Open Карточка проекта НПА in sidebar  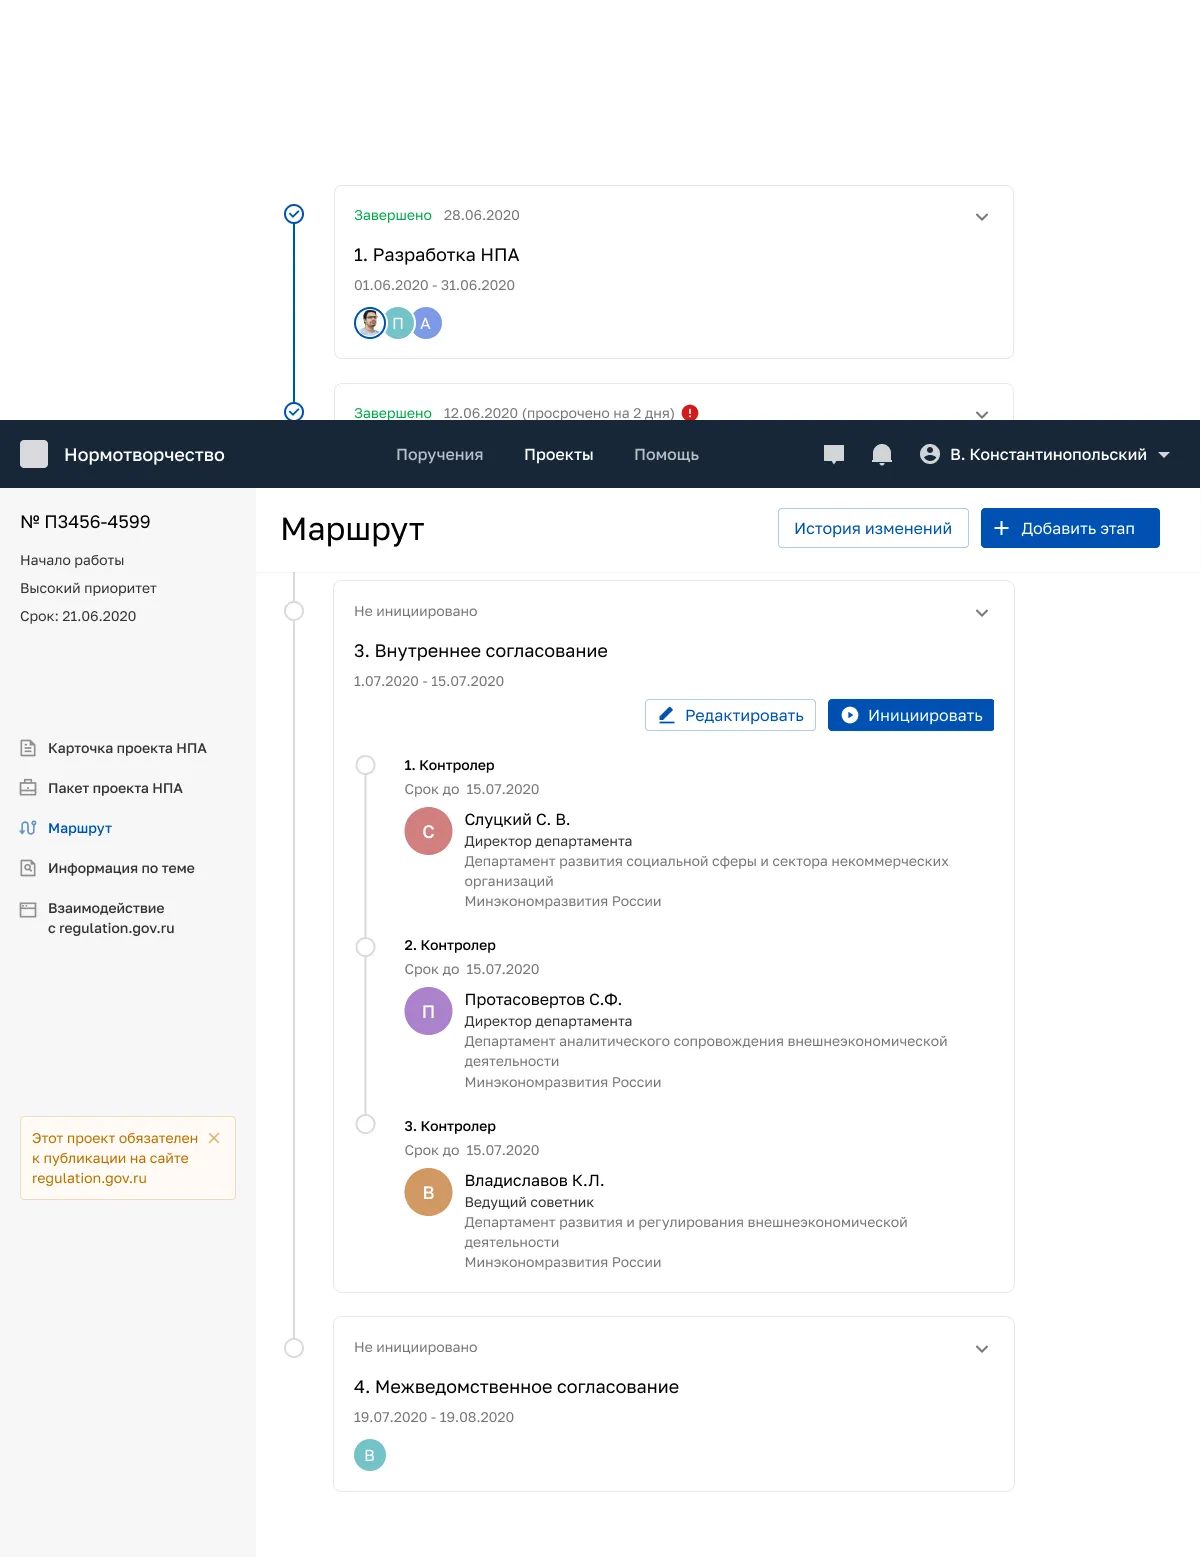pos(127,748)
